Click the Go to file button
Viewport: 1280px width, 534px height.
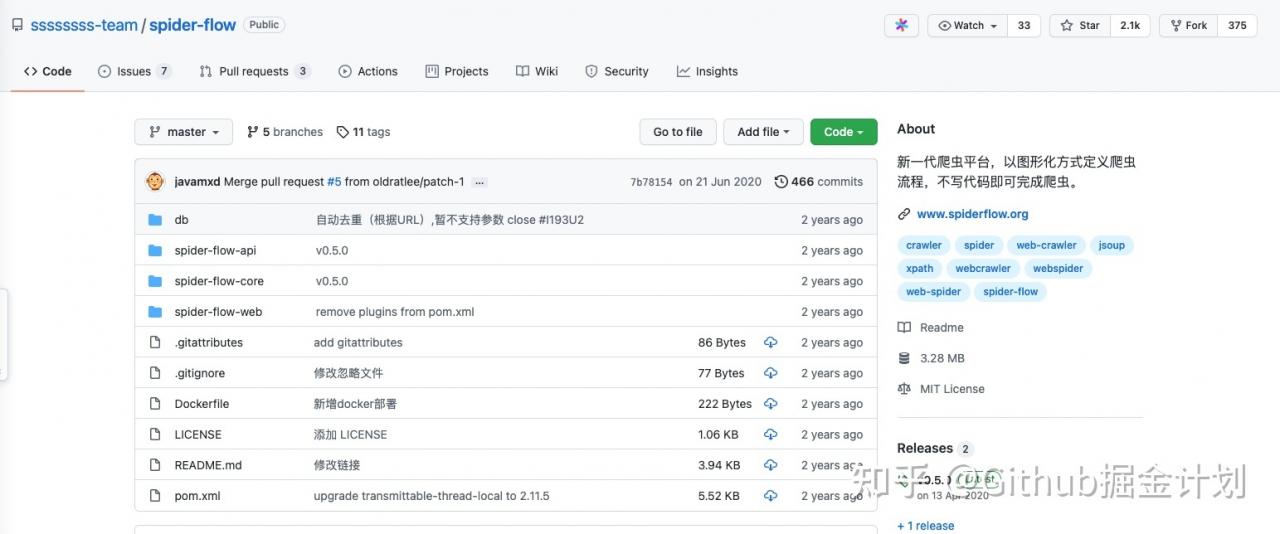coord(678,132)
